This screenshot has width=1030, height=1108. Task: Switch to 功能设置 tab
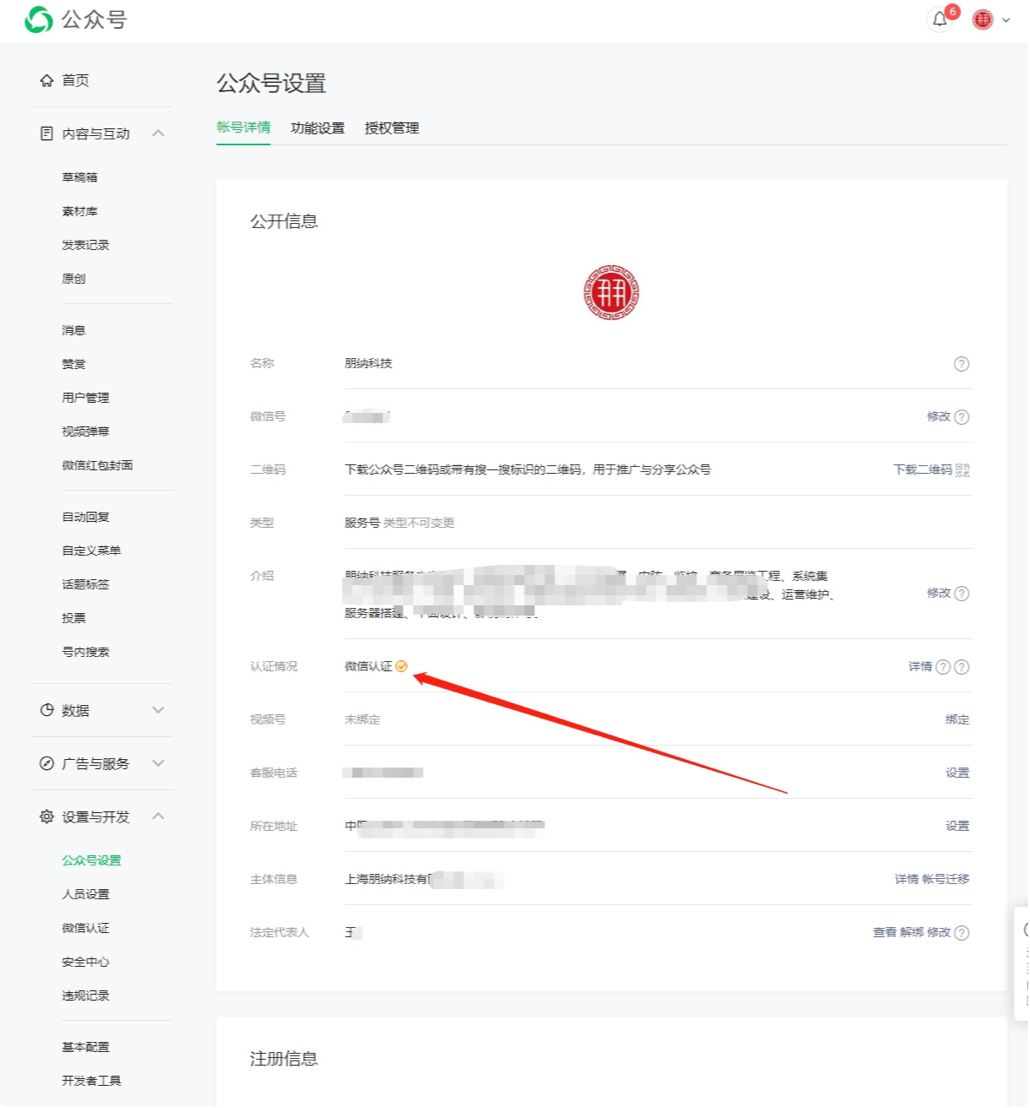(317, 129)
